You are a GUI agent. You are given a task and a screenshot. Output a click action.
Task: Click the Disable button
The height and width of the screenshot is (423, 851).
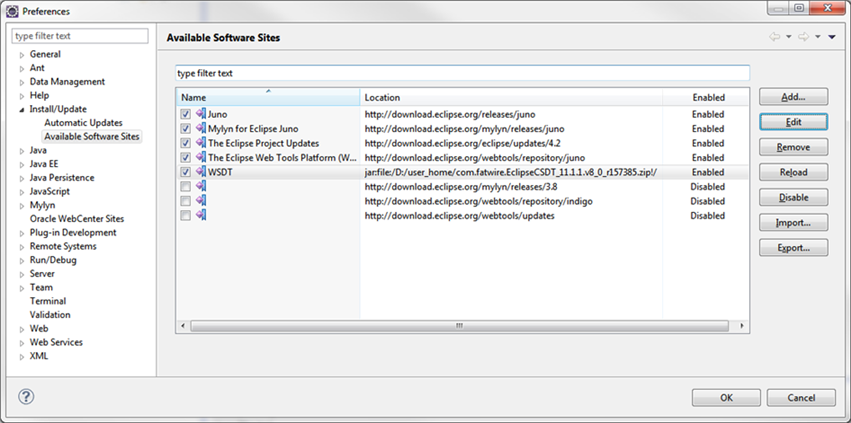793,197
